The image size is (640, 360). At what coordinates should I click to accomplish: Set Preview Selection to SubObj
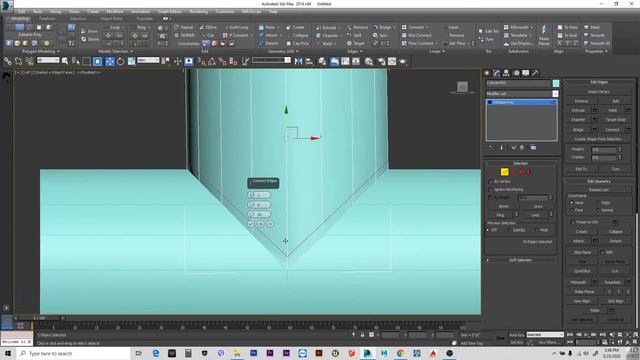click(x=509, y=230)
